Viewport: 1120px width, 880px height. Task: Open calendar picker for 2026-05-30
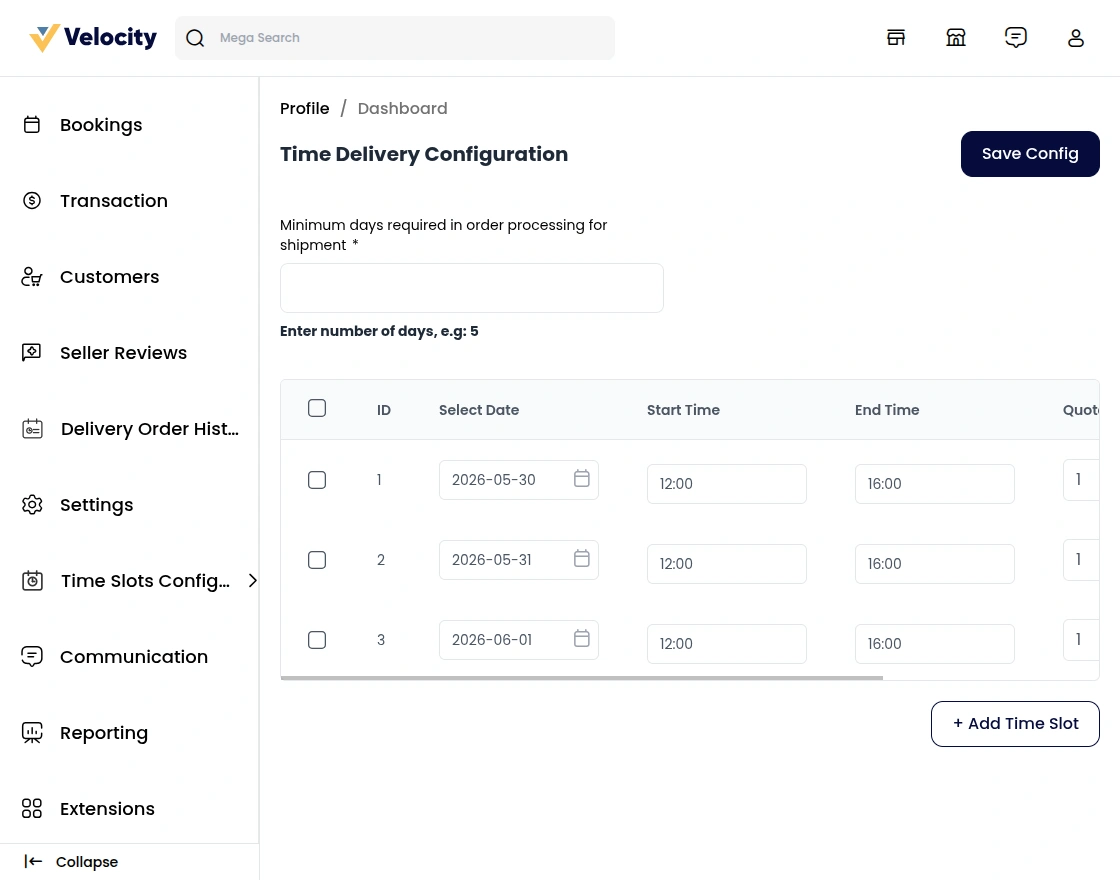pos(582,479)
